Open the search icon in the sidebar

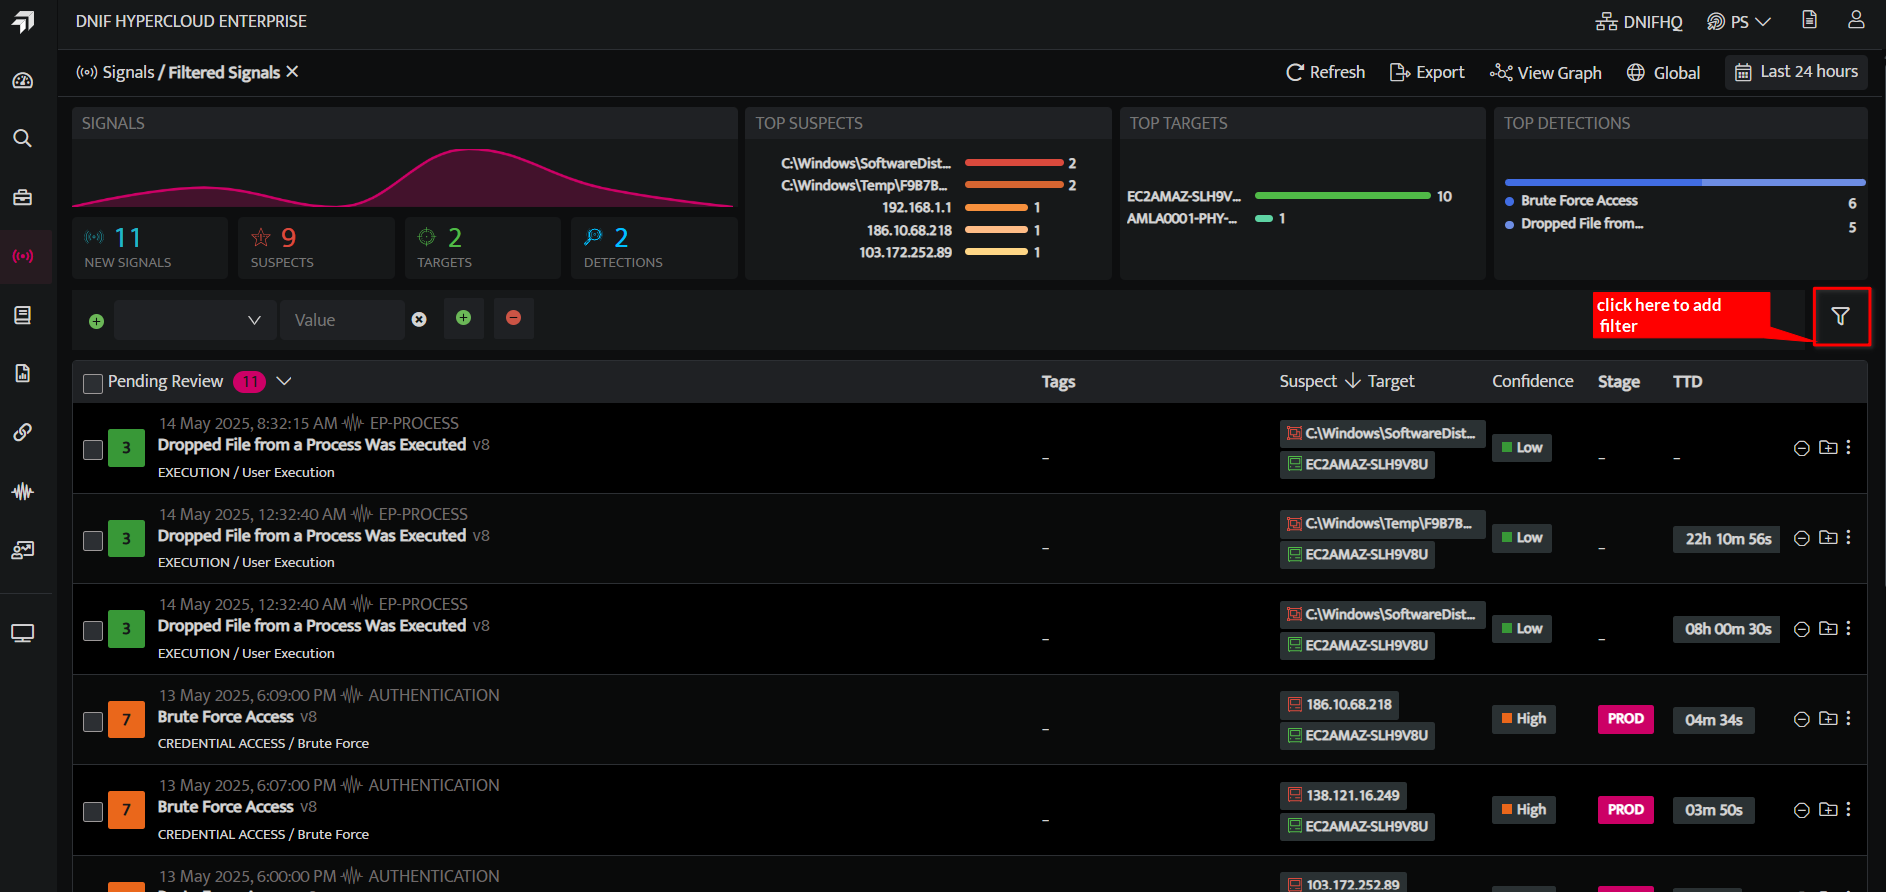click(x=23, y=138)
